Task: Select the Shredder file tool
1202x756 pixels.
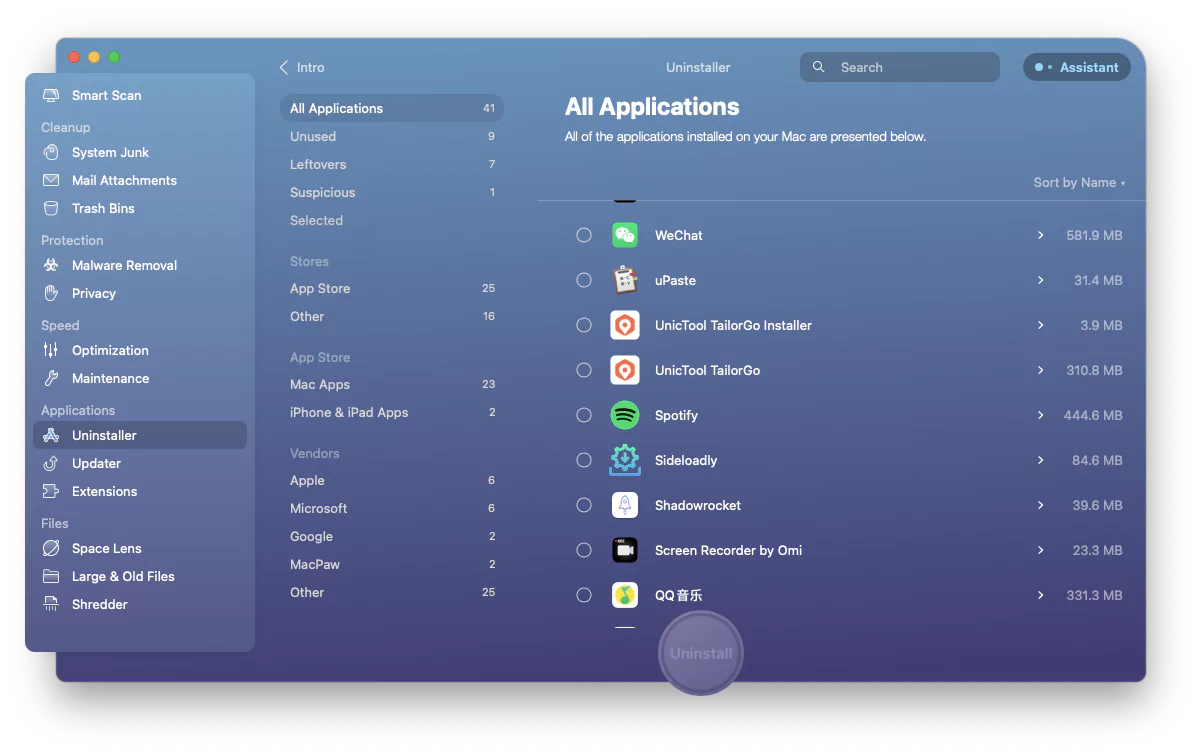Action: point(97,604)
